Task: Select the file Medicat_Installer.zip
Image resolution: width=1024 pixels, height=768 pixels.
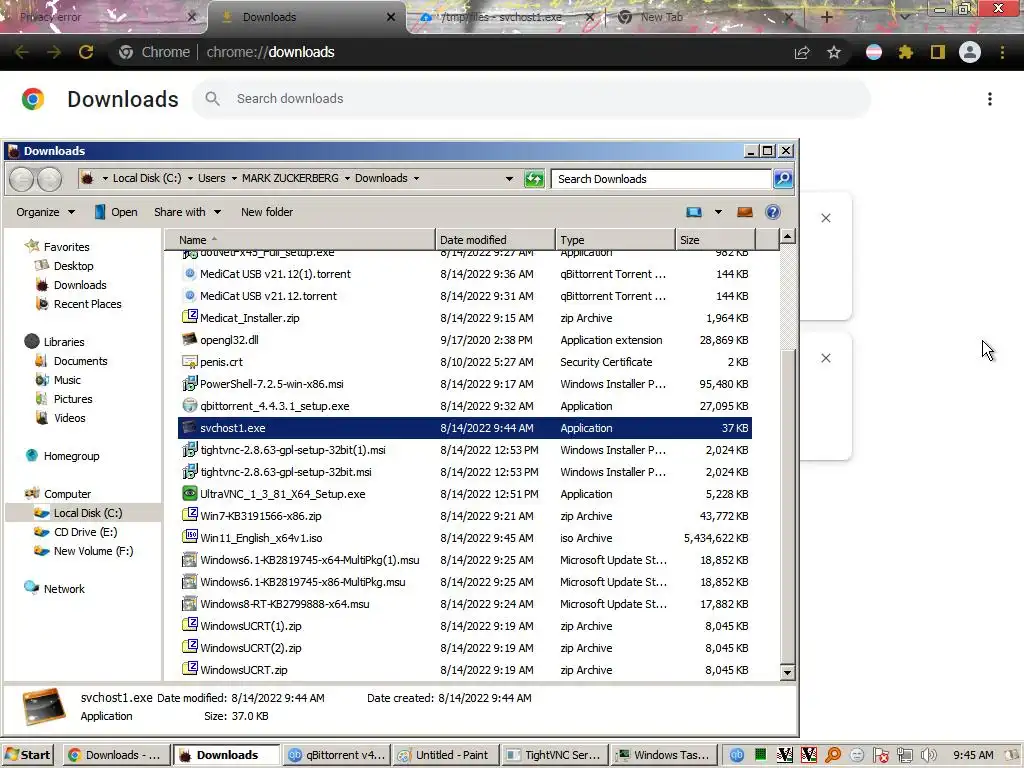Action: (465, 318)
